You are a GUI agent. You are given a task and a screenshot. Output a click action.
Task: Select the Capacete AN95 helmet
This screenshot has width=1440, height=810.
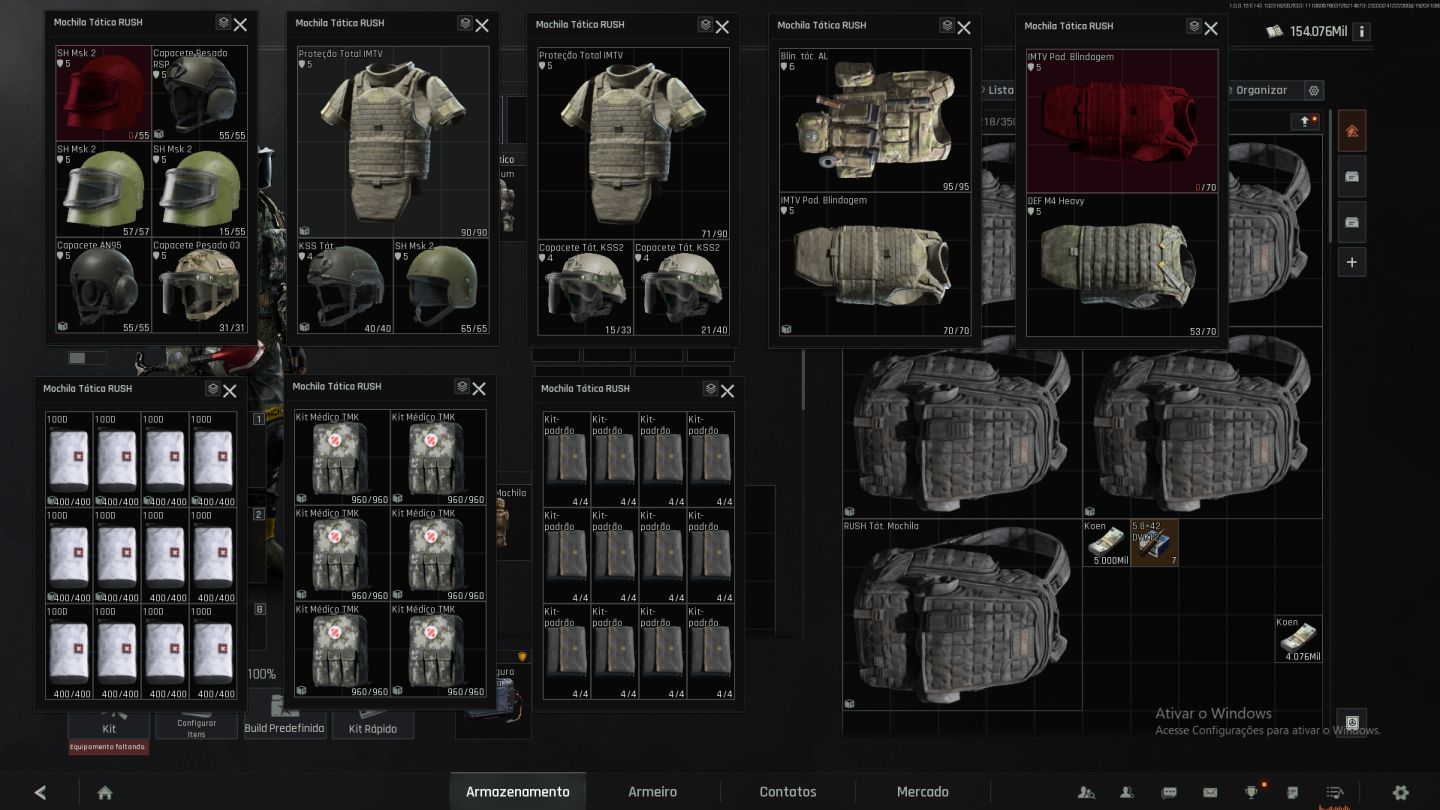point(103,285)
